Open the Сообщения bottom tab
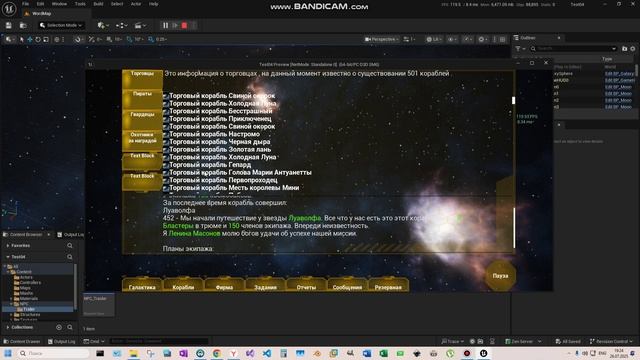 click(x=347, y=284)
